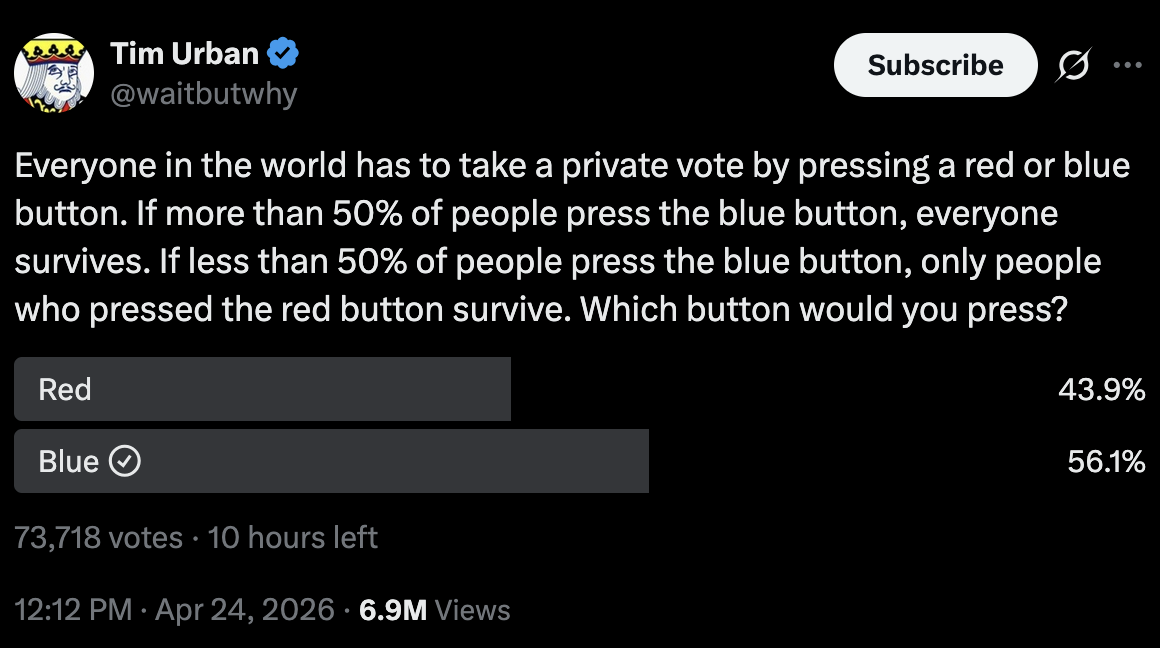Click the word Red in the poll

click(65, 389)
